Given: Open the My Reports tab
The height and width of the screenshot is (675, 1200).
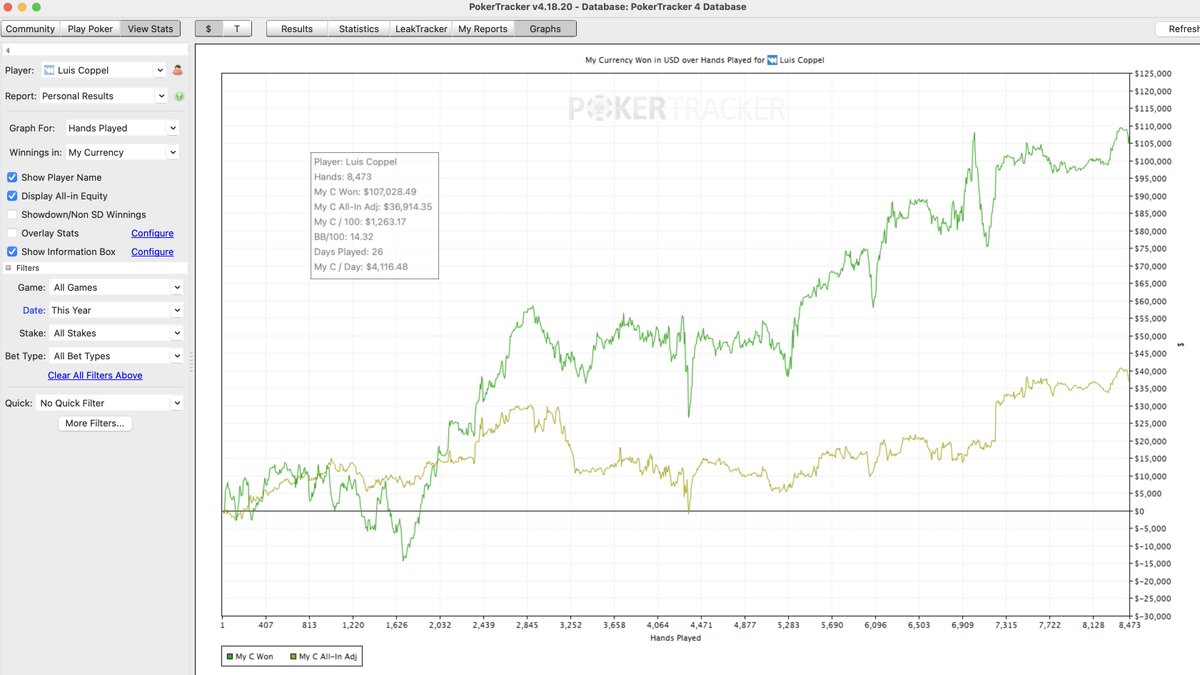Looking at the screenshot, I should (483, 29).
